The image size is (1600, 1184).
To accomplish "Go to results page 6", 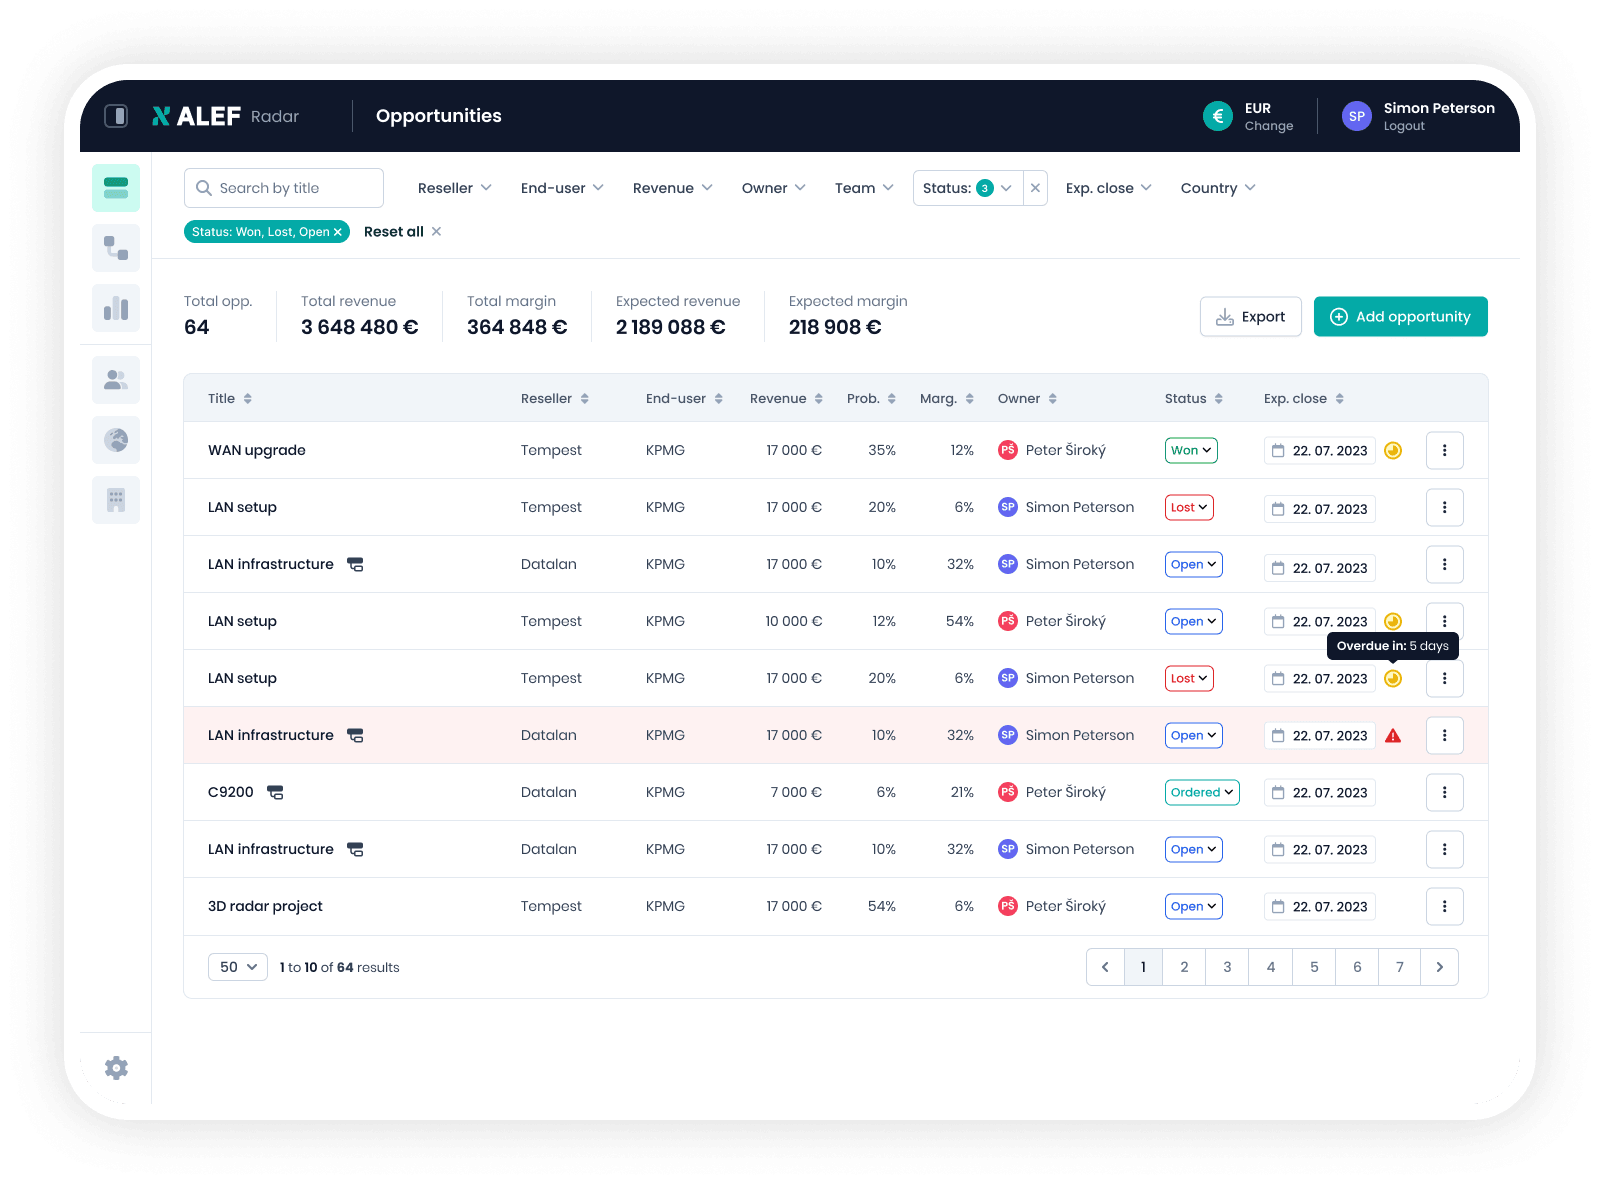I will pos(1357,967).
